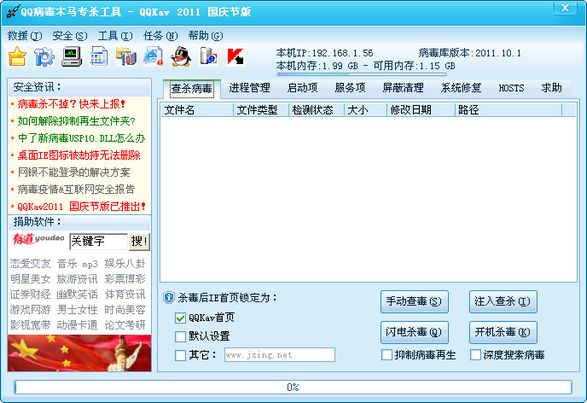The image size is (587, 403).
Task: Open the 任务(N) menu
Action: pos(161,36)
